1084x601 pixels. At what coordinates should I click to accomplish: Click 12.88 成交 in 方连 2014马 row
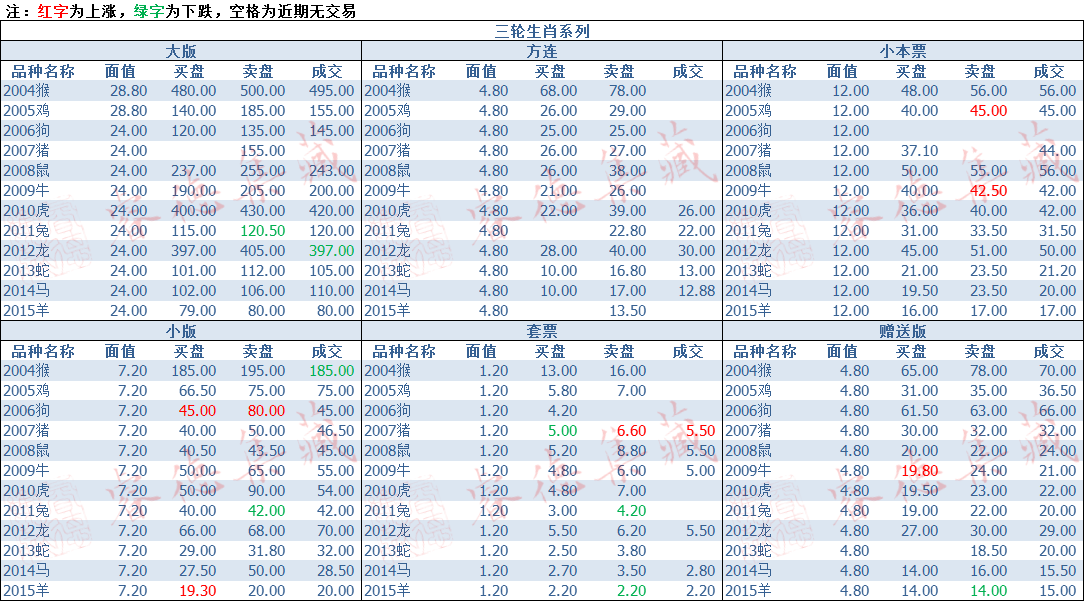click(x=696, y=291)
